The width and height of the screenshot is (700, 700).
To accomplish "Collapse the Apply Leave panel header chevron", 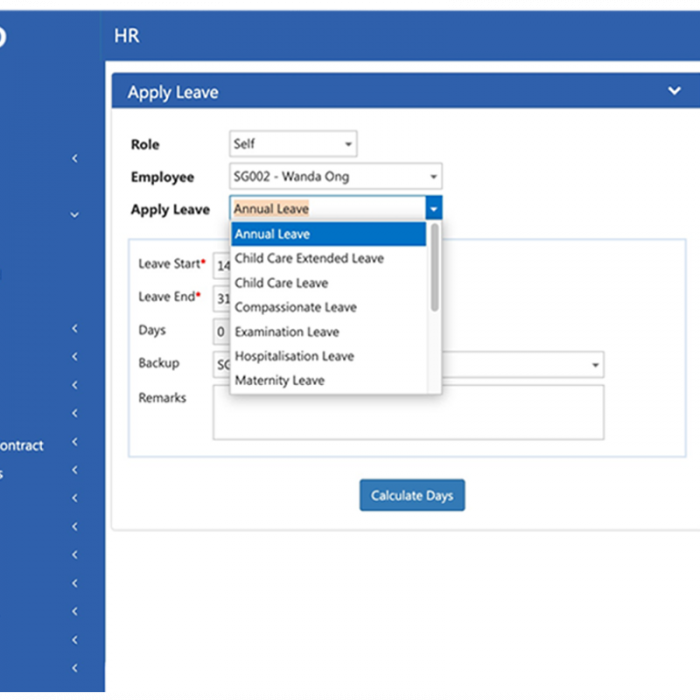I will click(674, 91).
